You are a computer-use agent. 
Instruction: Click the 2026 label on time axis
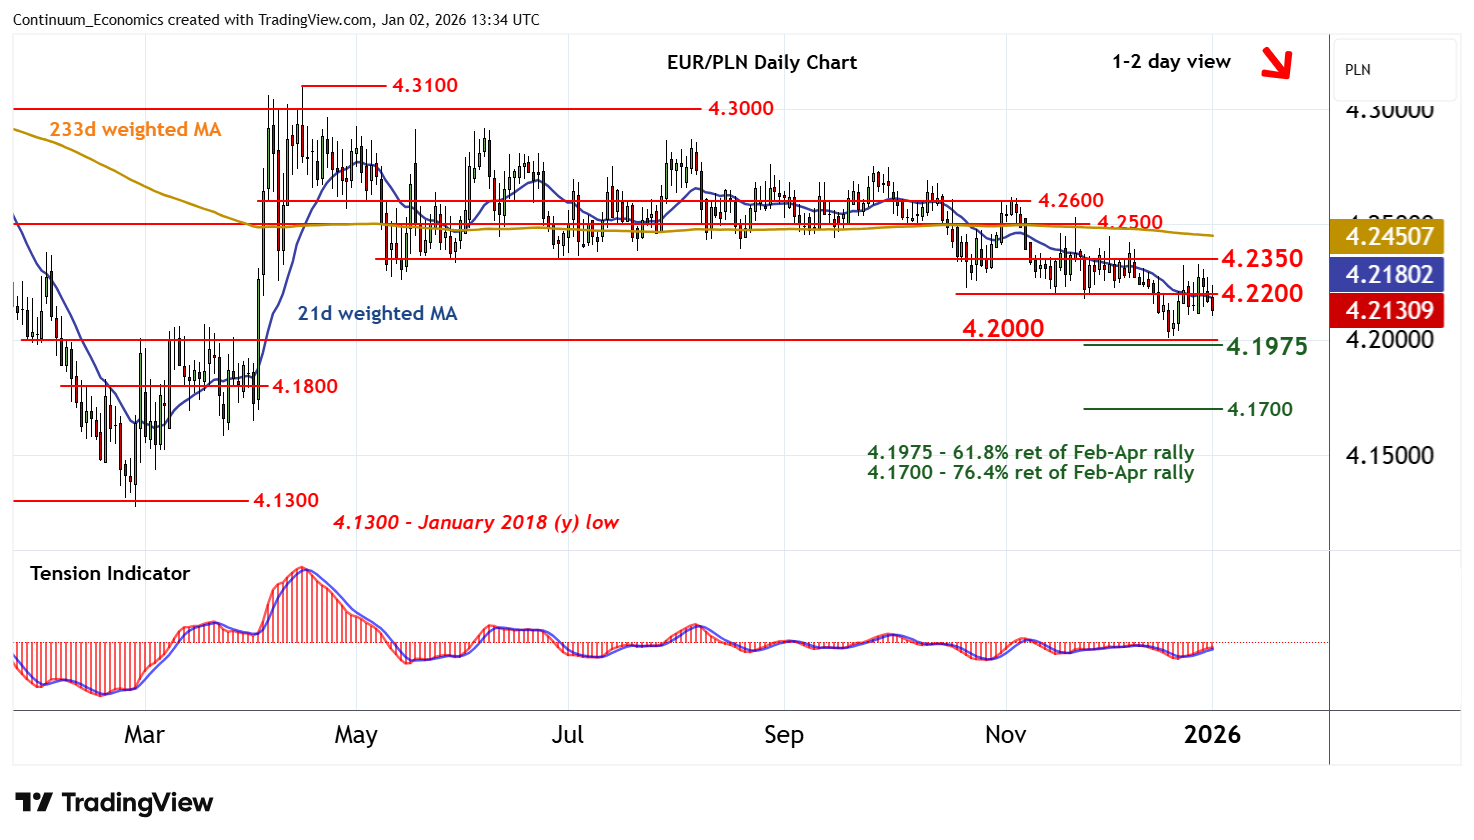coord(1212,735)
